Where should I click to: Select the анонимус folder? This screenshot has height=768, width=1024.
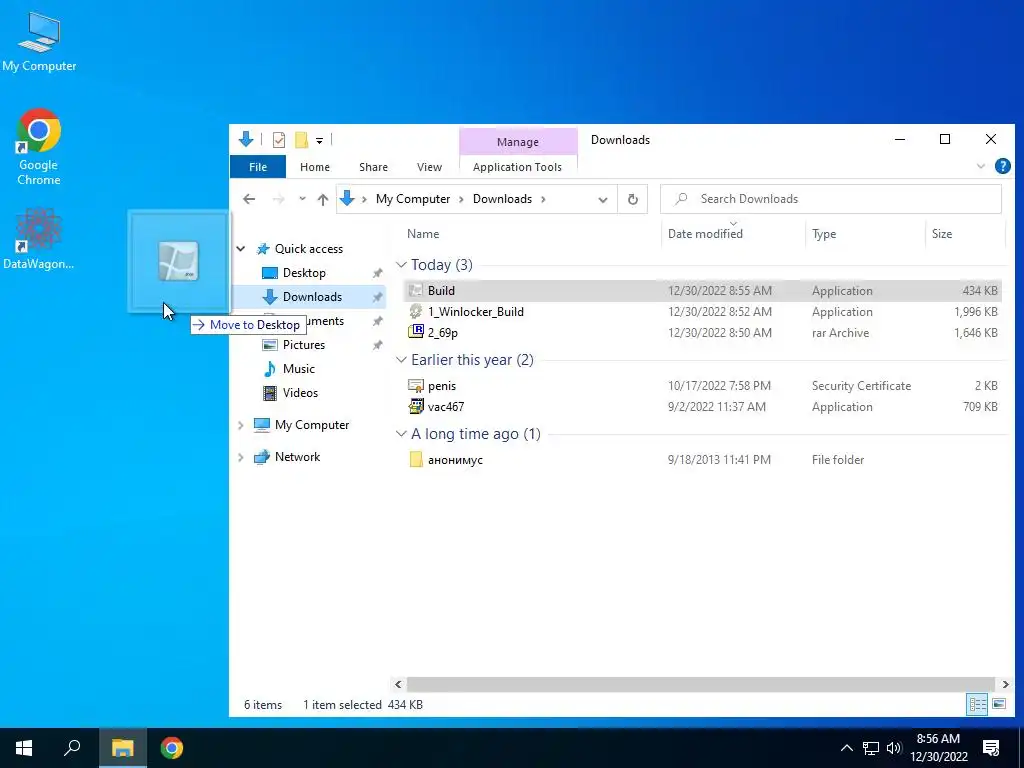click(701, 460)
